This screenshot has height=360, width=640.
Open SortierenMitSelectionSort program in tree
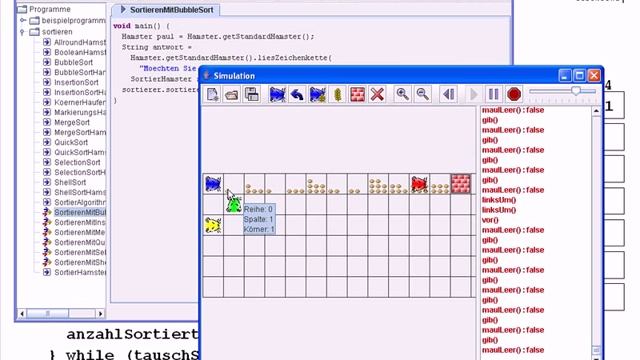tap(74, 252)
